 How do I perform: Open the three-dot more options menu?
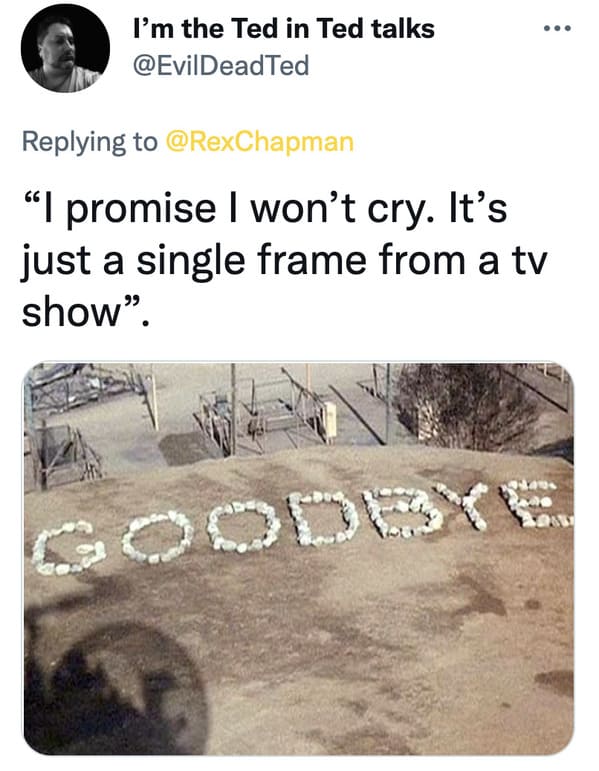558,29
